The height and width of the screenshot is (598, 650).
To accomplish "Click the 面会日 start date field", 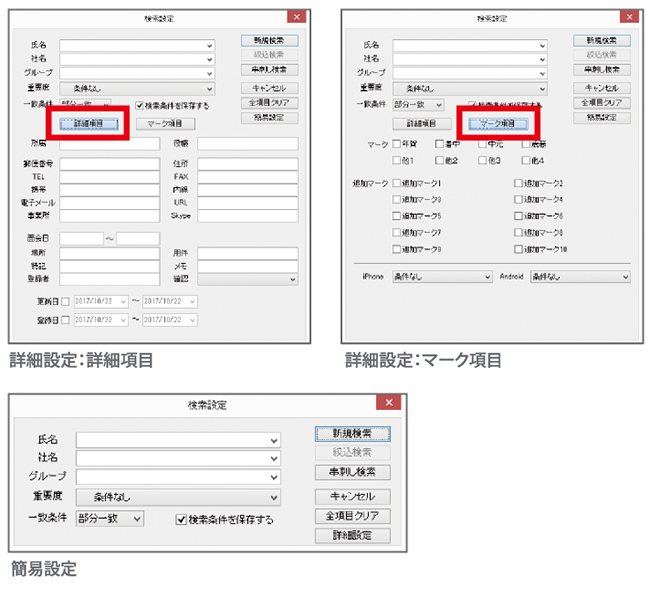I will pyautogui.click(x=81, y=239).
